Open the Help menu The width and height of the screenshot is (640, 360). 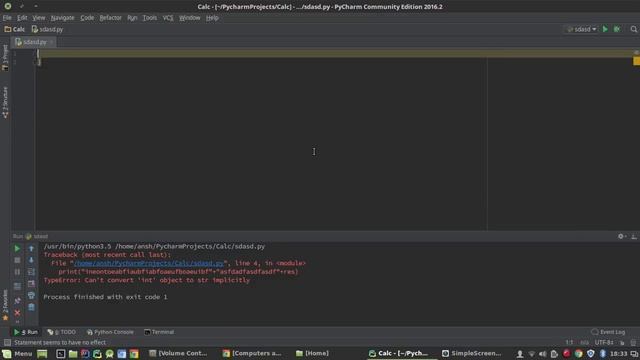coord(212,18)
